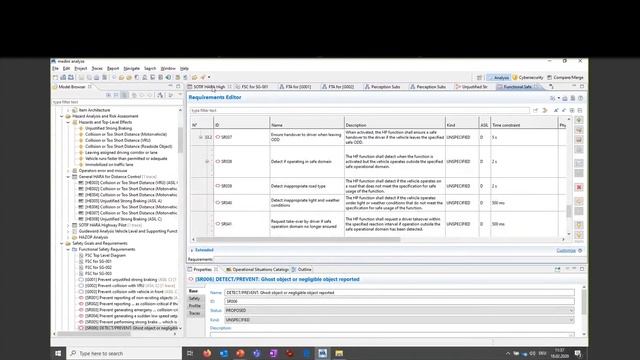Click the Open Perspective icon

(479, 77)
